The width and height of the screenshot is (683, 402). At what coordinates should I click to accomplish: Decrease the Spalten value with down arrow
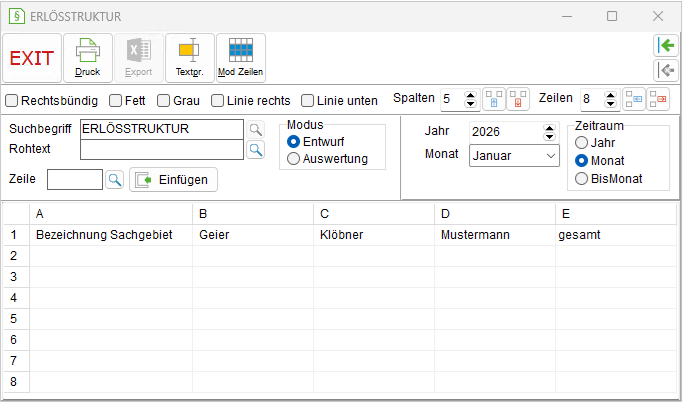point(470,104)
